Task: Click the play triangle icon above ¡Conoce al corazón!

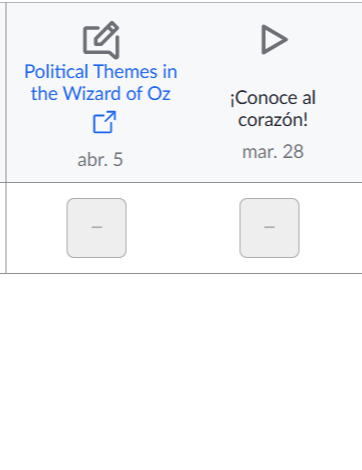Action: 274,39
